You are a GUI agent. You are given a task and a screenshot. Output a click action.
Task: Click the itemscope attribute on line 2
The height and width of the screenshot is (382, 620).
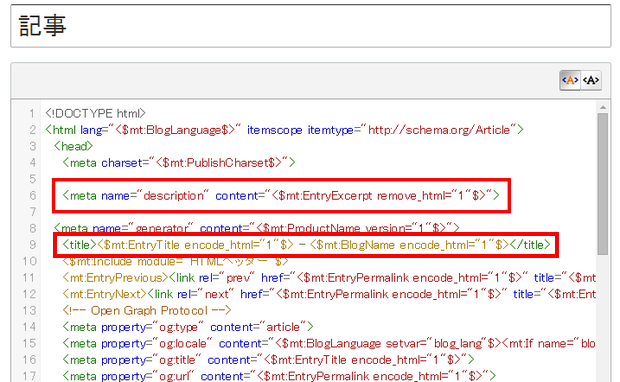(x=274, y=130)
